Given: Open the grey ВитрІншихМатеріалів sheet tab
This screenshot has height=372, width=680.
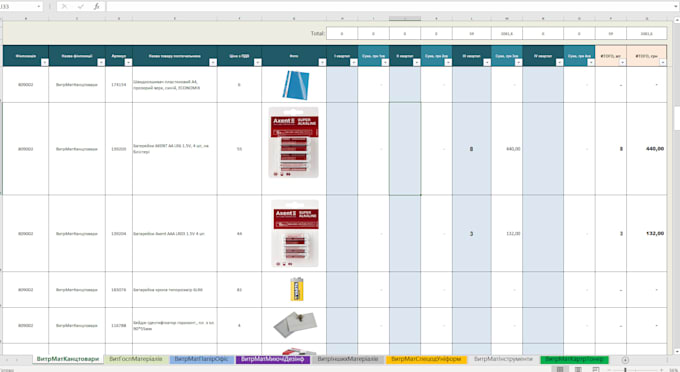Looking at the screenshot, I should 347,359.
